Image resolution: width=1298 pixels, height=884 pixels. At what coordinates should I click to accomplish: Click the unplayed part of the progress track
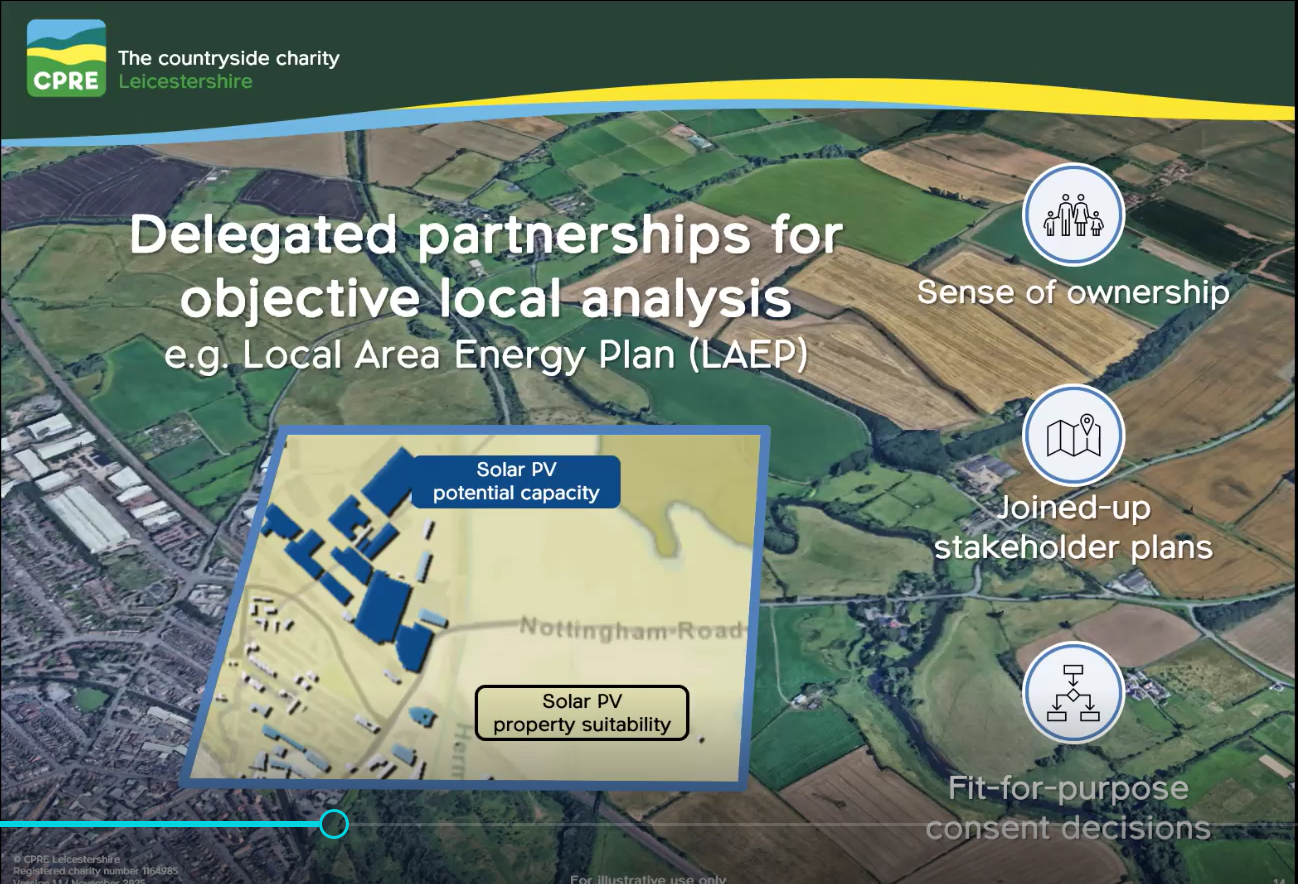(x=800, y=824)
